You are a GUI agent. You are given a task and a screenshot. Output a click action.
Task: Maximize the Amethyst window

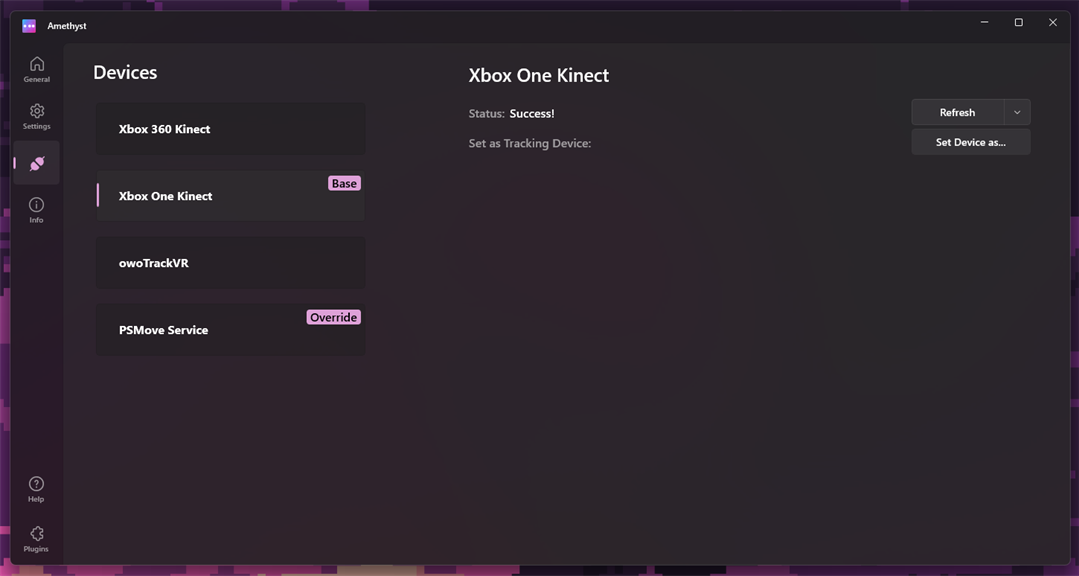click(x=1018, y=23)
